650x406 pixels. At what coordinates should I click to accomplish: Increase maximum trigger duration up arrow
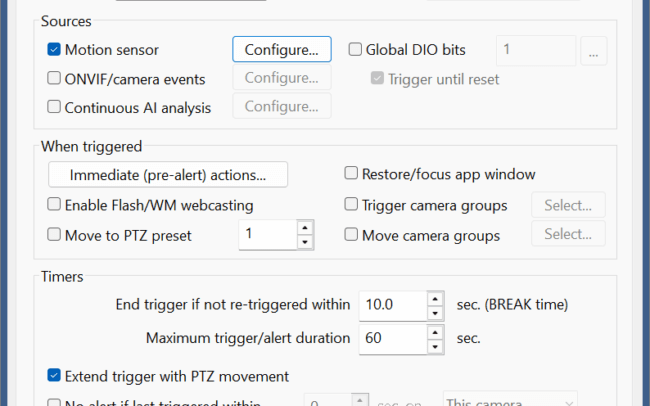[435, 332]
